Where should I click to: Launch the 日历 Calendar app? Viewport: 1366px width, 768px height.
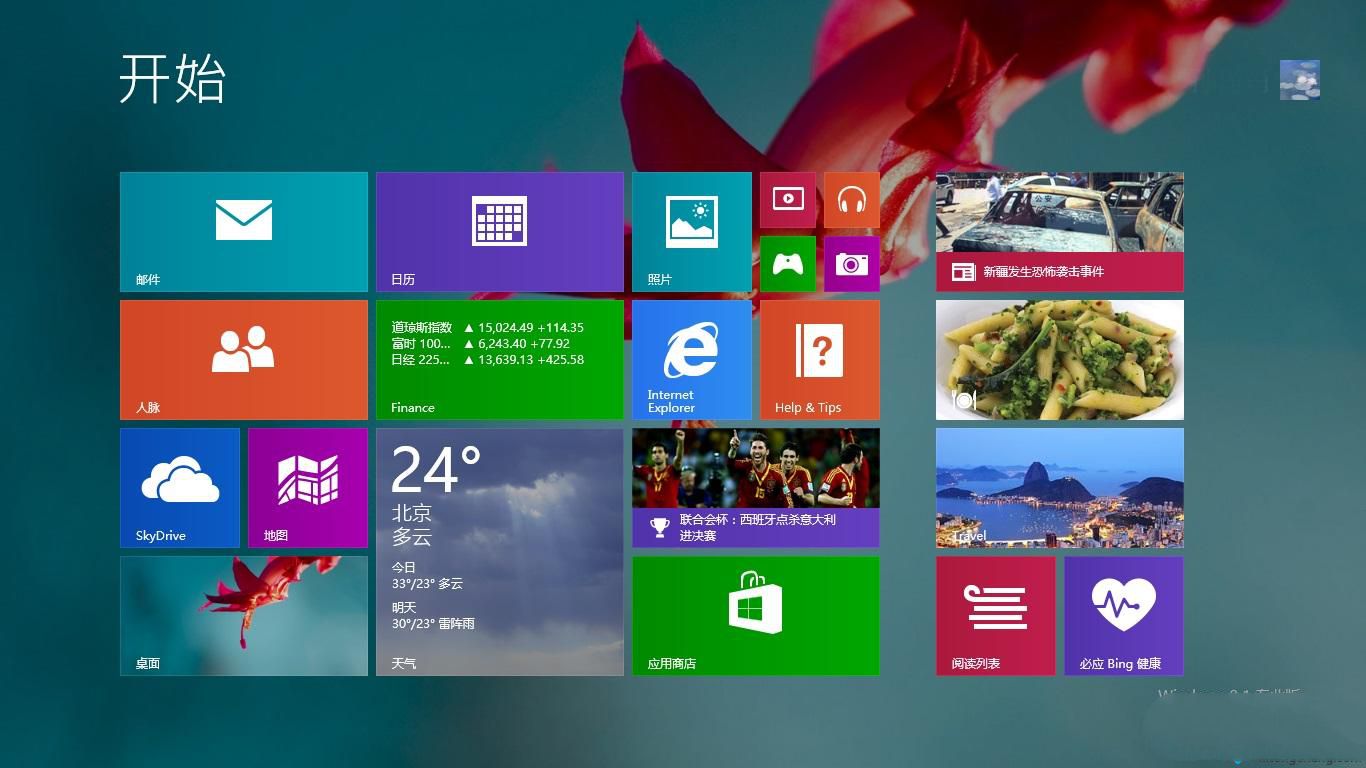coord(500,231)
